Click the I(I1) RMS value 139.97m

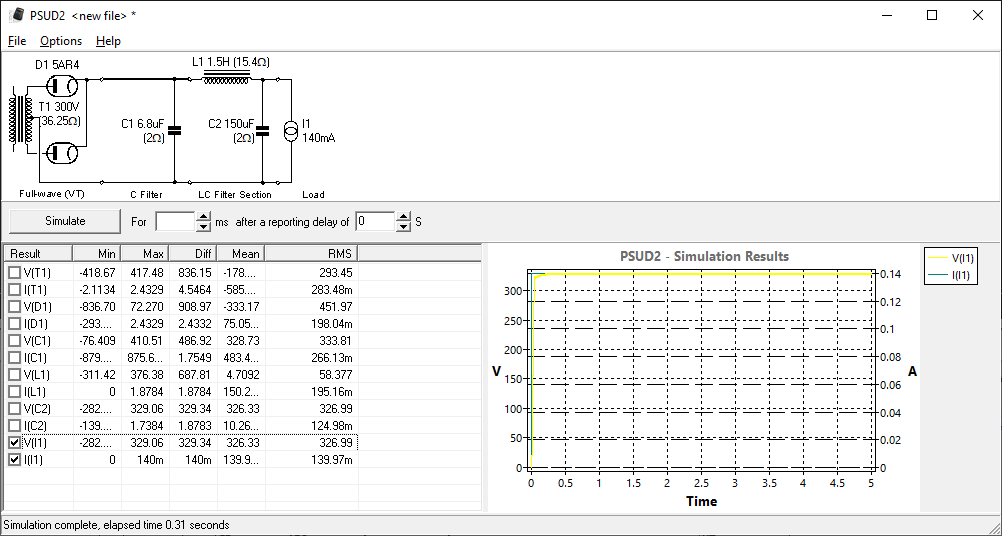[x=331, y=459]
